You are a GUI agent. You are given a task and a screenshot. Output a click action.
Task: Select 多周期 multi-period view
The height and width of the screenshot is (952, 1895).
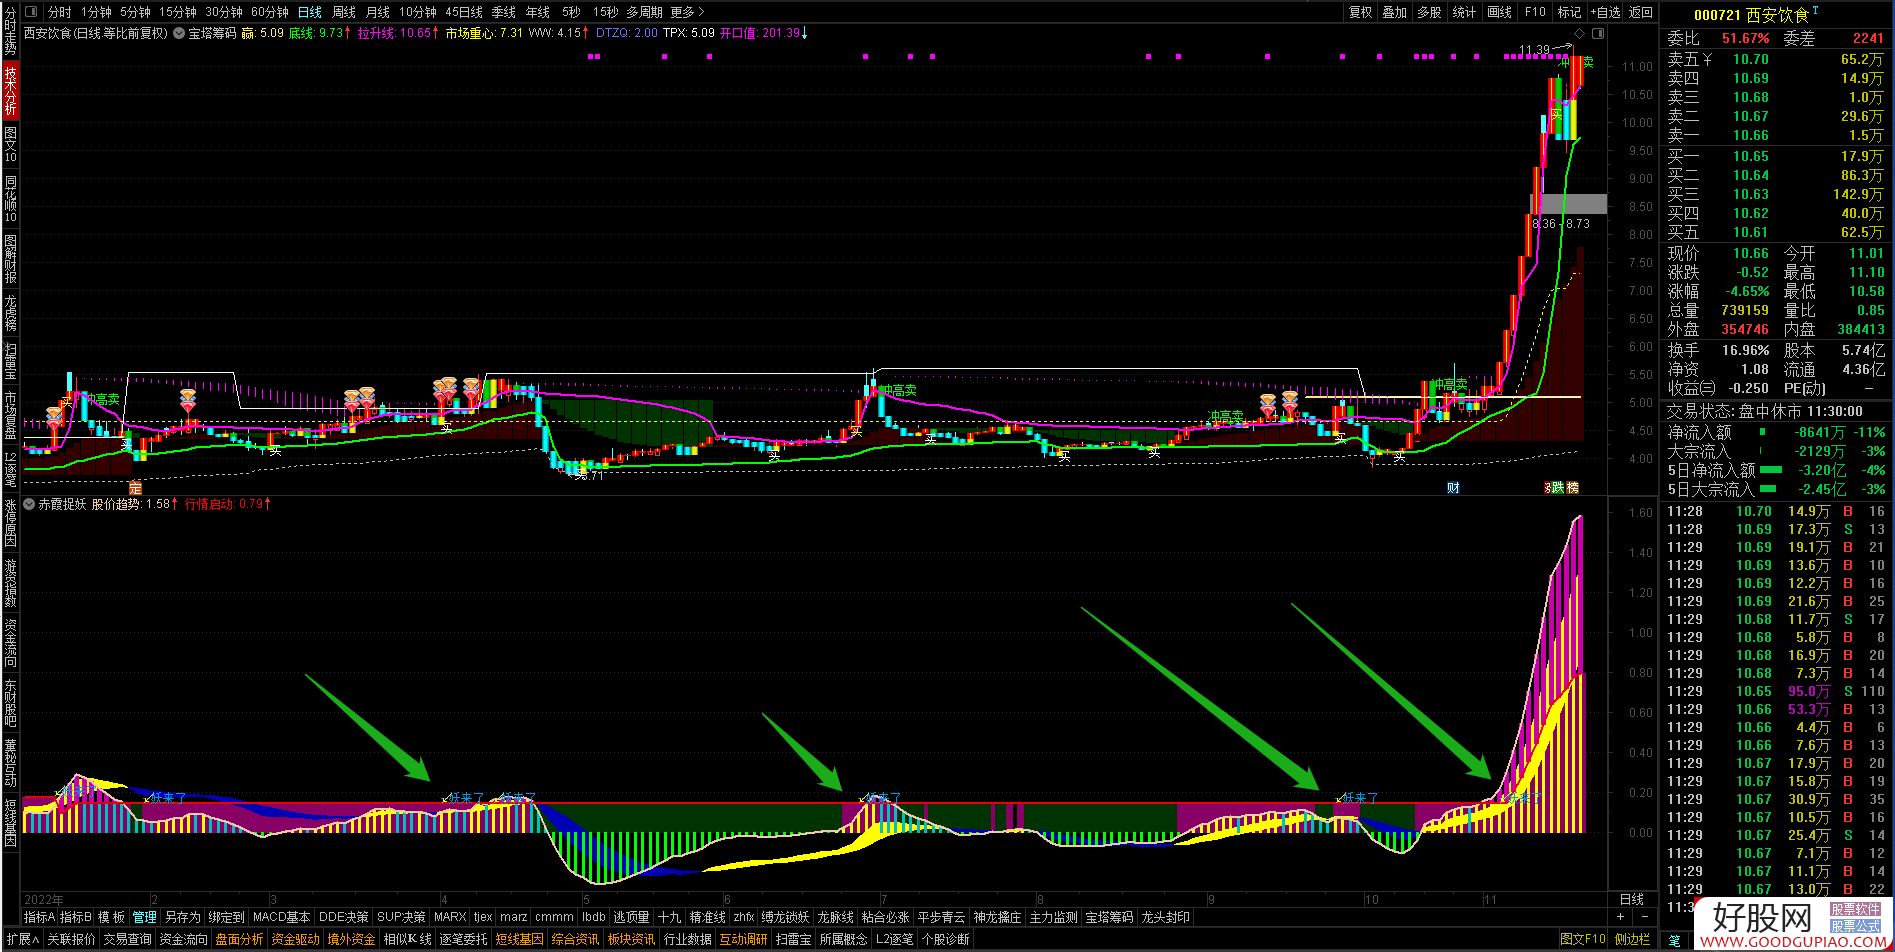coord(644,12)
